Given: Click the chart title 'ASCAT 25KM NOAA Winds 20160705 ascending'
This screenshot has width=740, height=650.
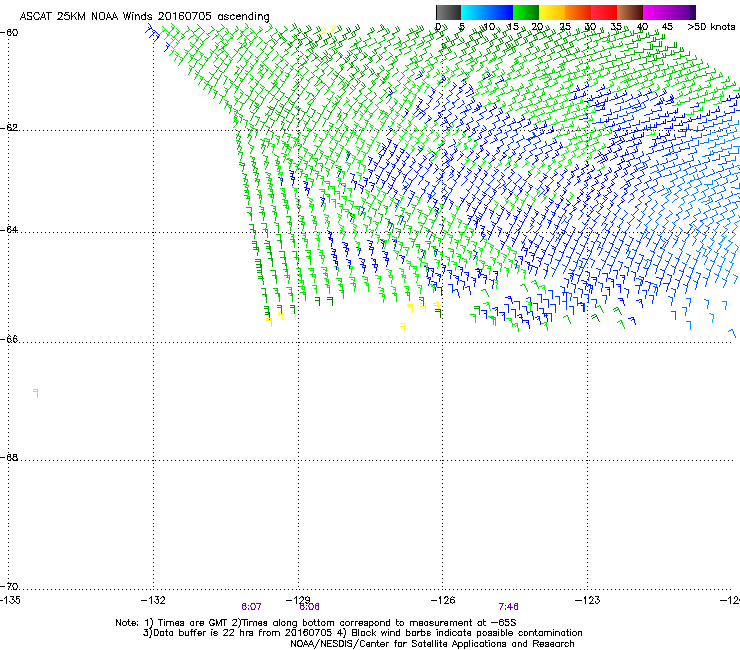Looking at the screenshot, I should point(144,17).
